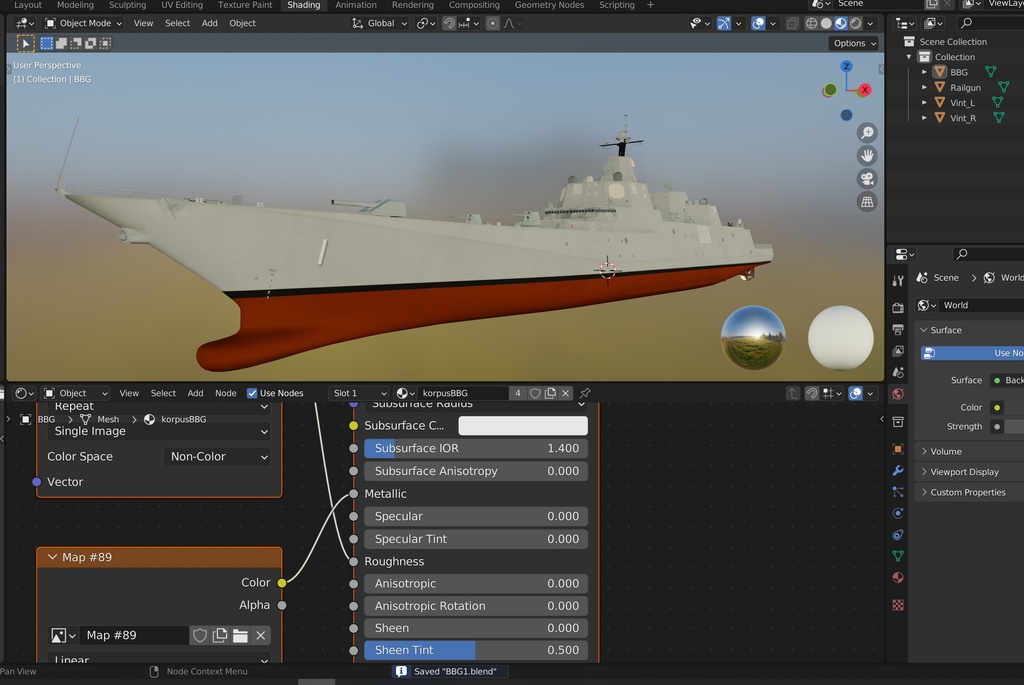The width and height of the screenshot is (1024, 685).
Task: Toggle viewport overlays button
Action: [x=759, y=23]
